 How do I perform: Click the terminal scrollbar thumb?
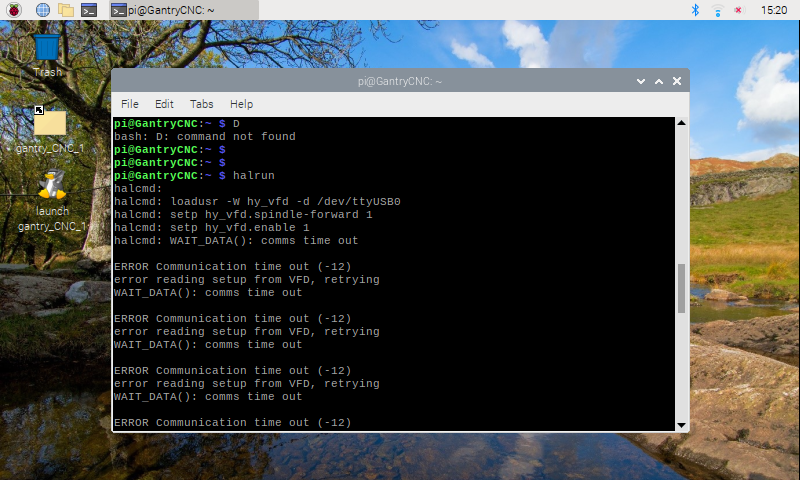tap(681, 288)
